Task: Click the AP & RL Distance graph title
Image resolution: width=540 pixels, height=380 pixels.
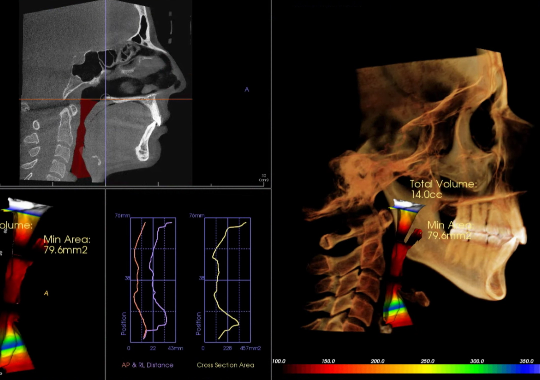Action: tap(147, 365)
